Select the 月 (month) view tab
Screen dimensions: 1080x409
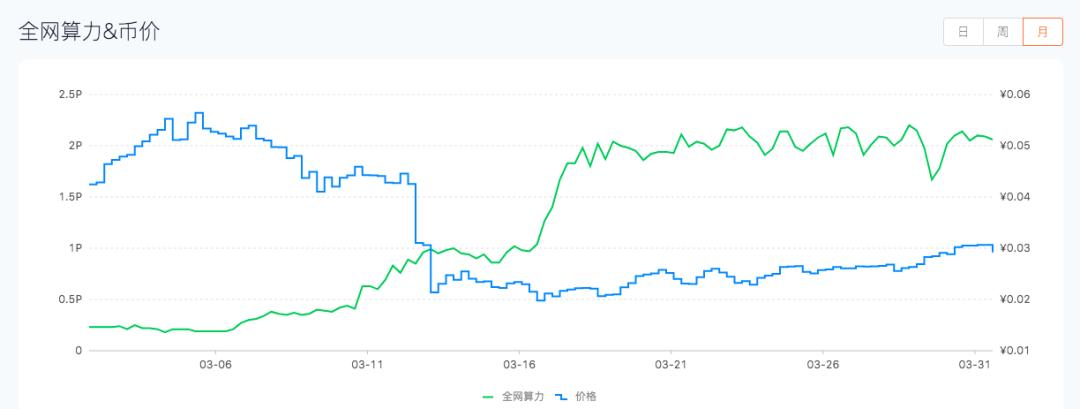[x=1043, y=32]
